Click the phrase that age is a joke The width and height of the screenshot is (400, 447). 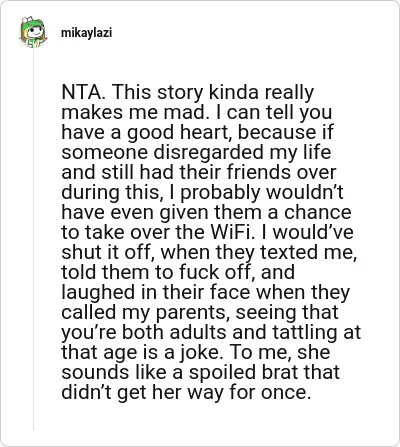141,352
